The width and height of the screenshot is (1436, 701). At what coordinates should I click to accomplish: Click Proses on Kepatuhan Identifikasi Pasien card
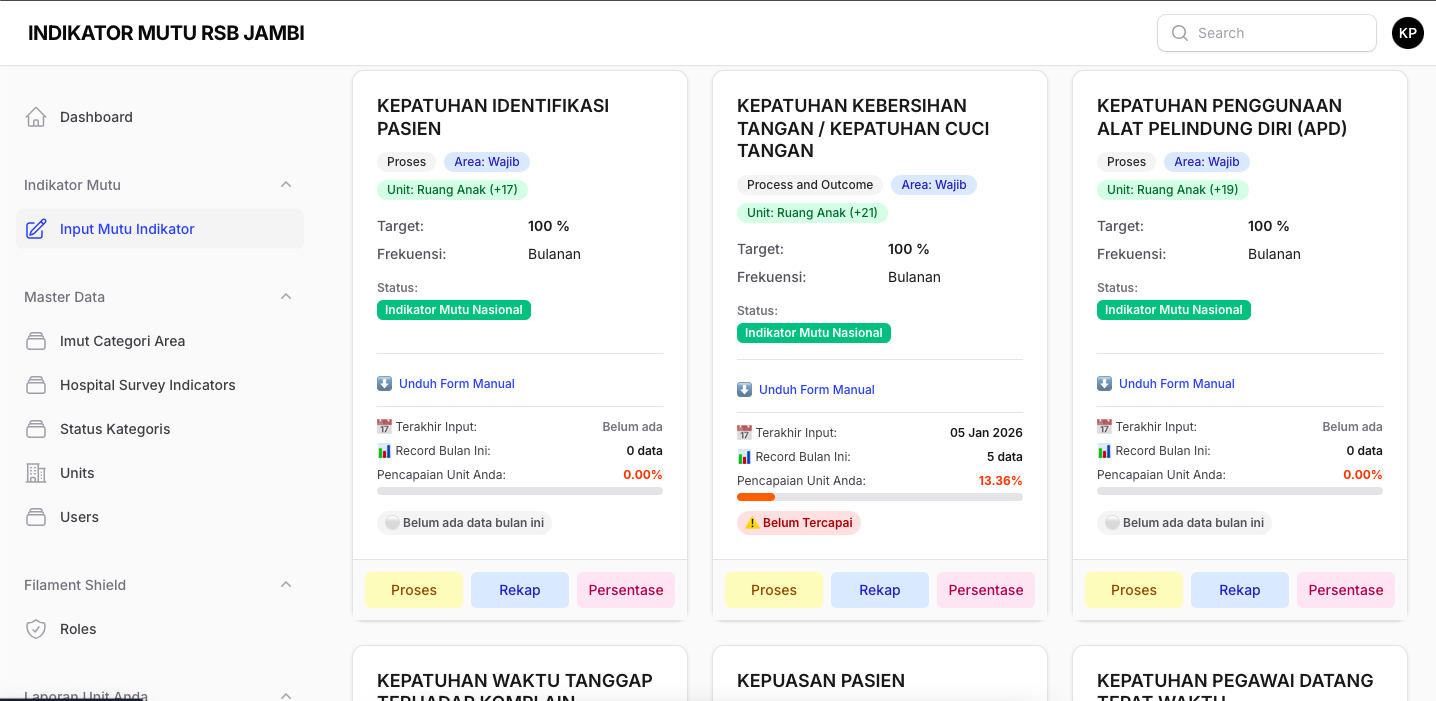coord(414,590)
